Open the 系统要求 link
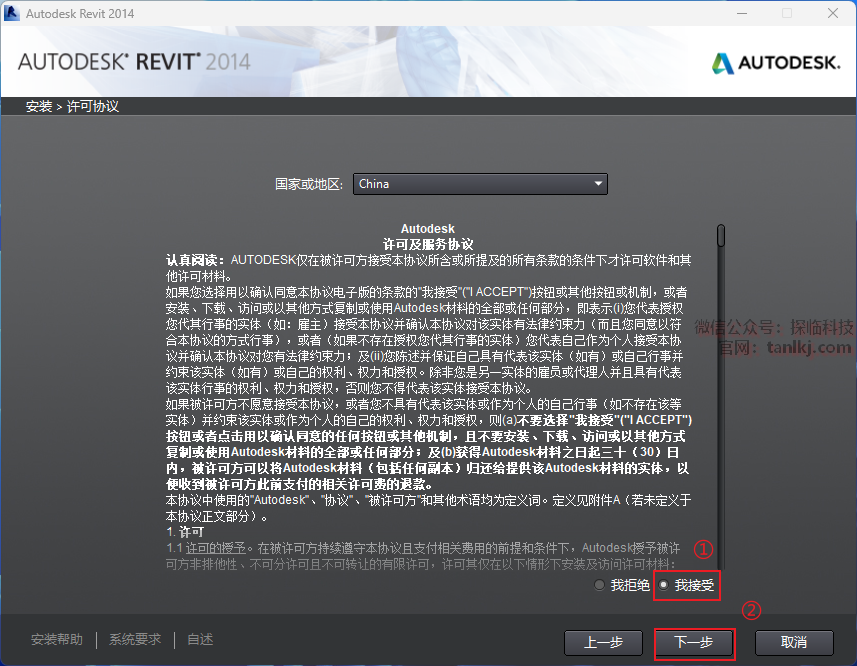The width and height of the screenshot is (857, 666). [135, 639]
